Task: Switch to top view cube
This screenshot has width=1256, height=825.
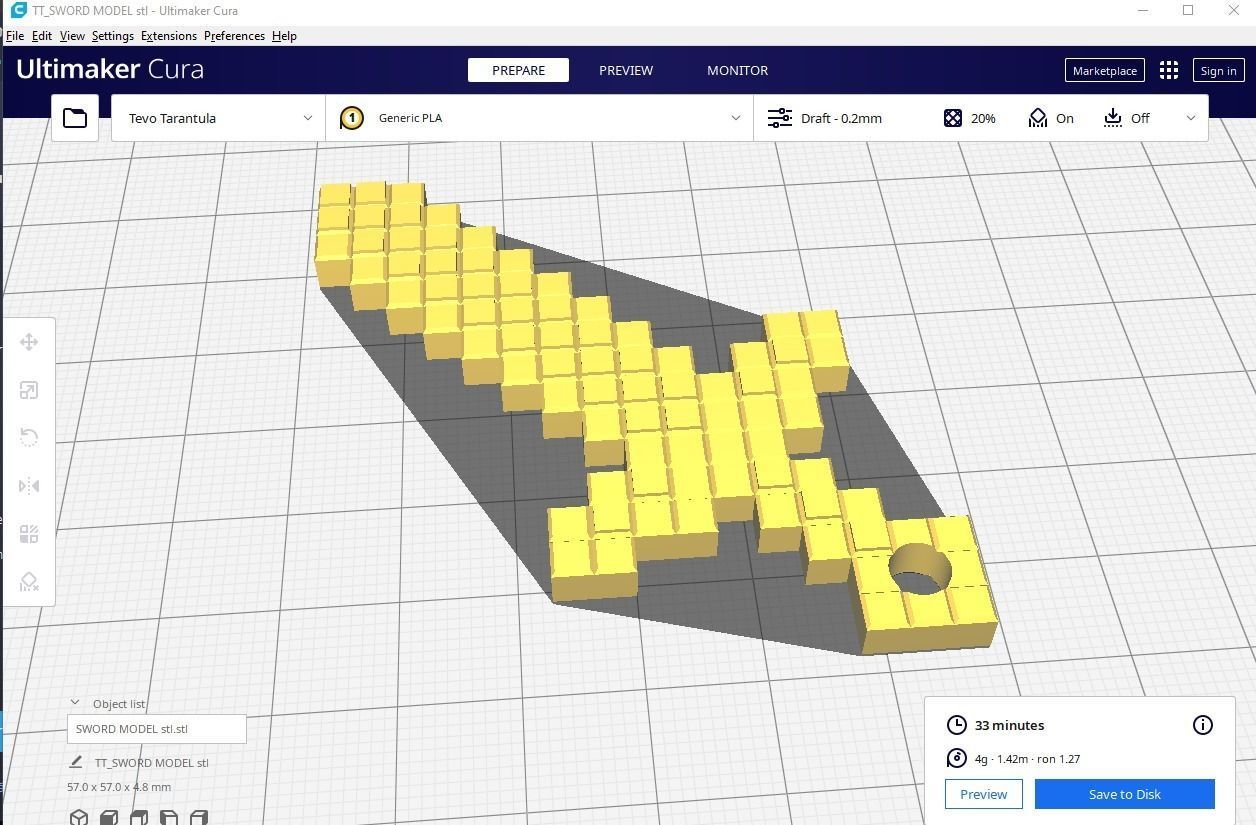Action: click(x=139, y=817)
